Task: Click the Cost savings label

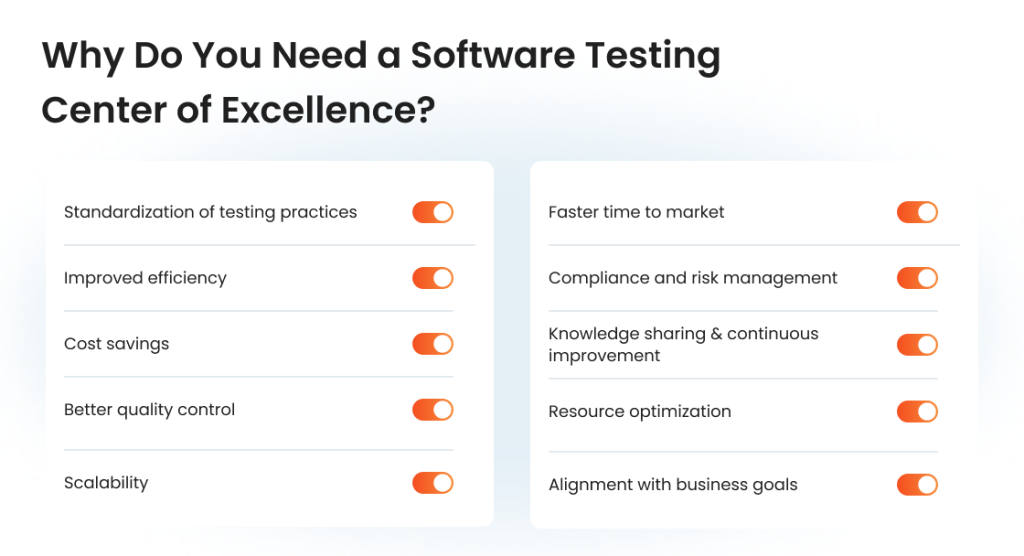Action: (116, 344)
